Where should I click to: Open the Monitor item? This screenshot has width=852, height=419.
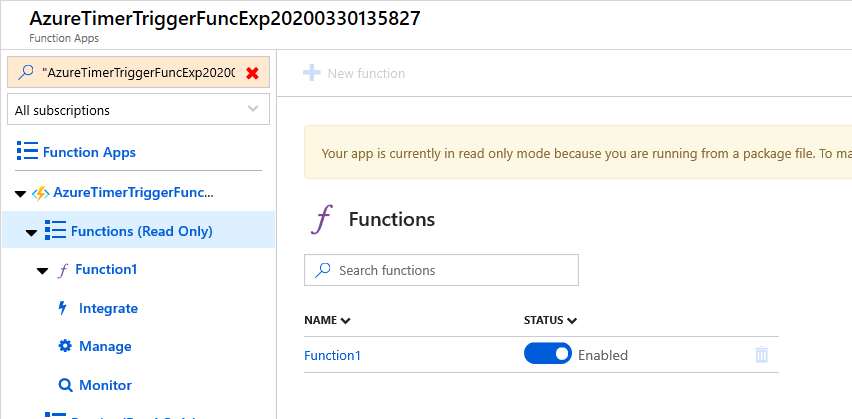click(105, 385)
